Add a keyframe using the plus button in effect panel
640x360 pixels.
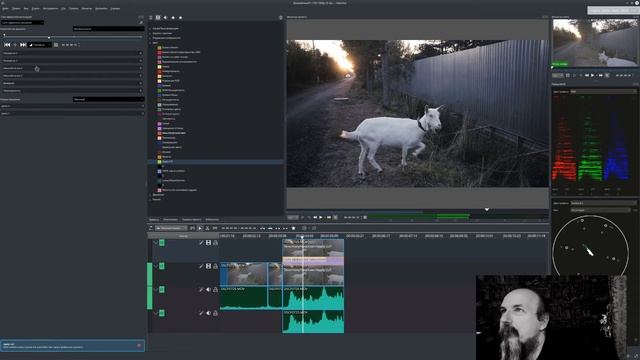15,45
